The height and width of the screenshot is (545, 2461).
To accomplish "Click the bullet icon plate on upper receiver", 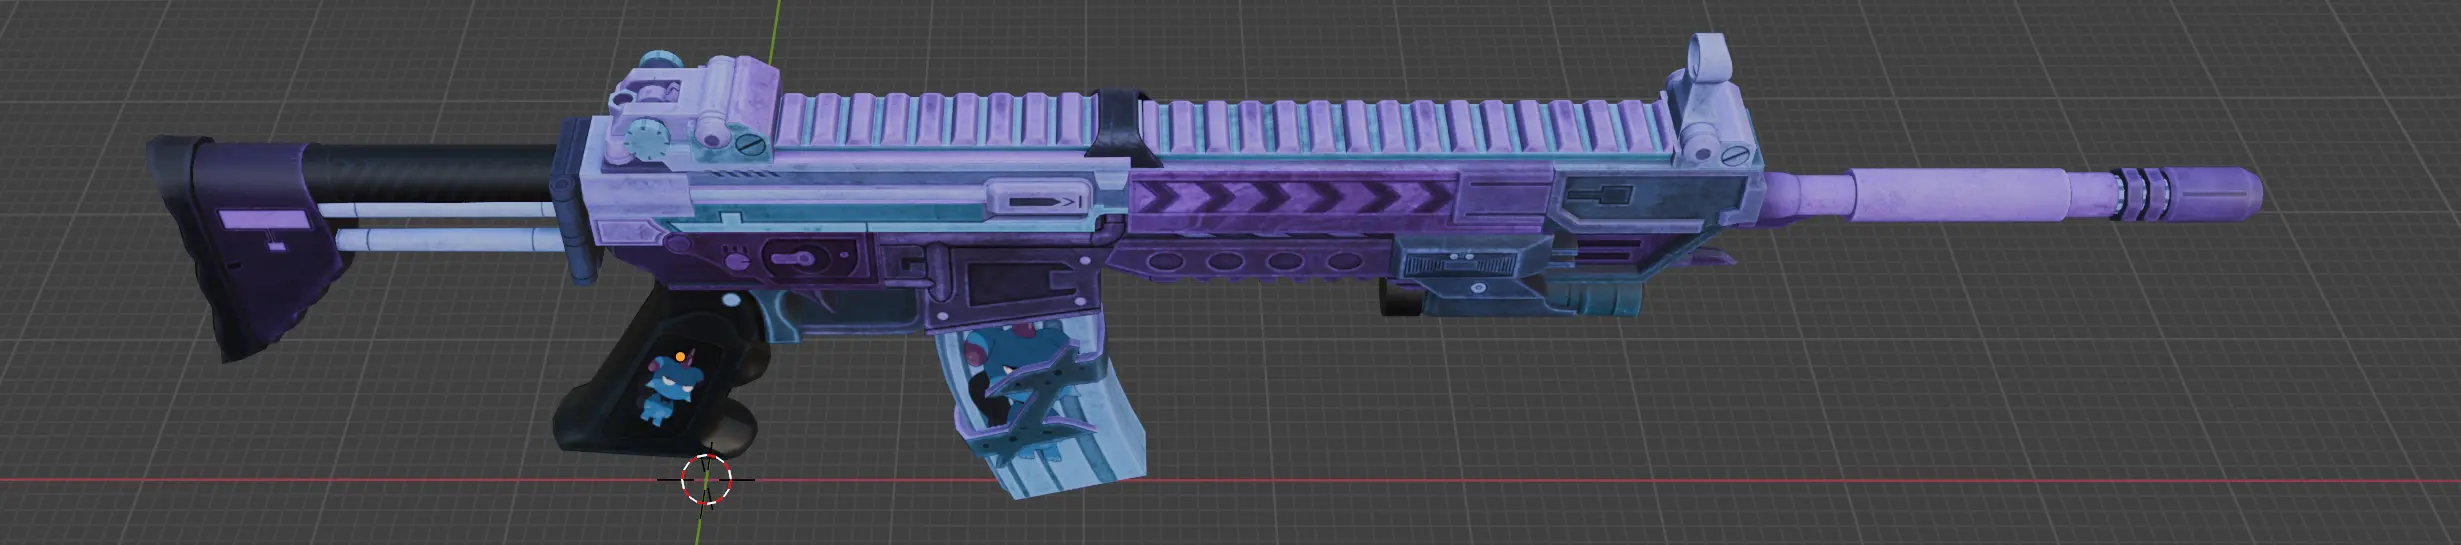I will click(x=1037, y=199).
